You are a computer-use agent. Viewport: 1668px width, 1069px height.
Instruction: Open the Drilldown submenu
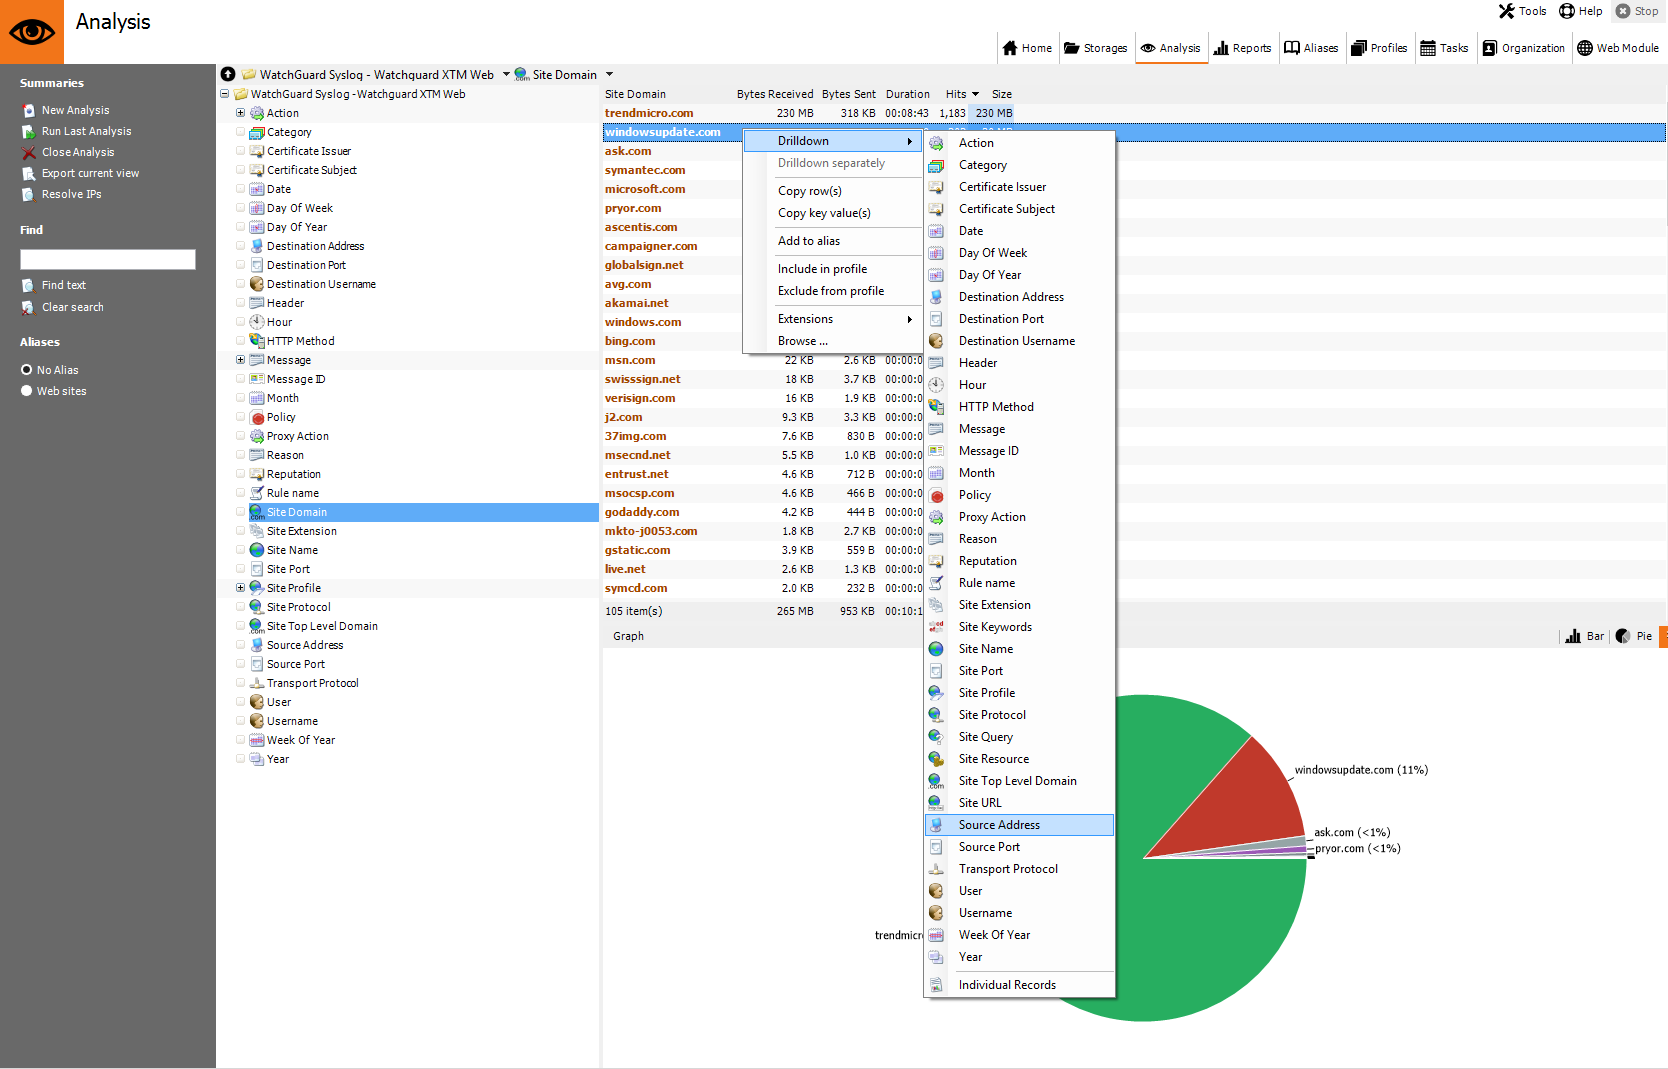(832, 141)
